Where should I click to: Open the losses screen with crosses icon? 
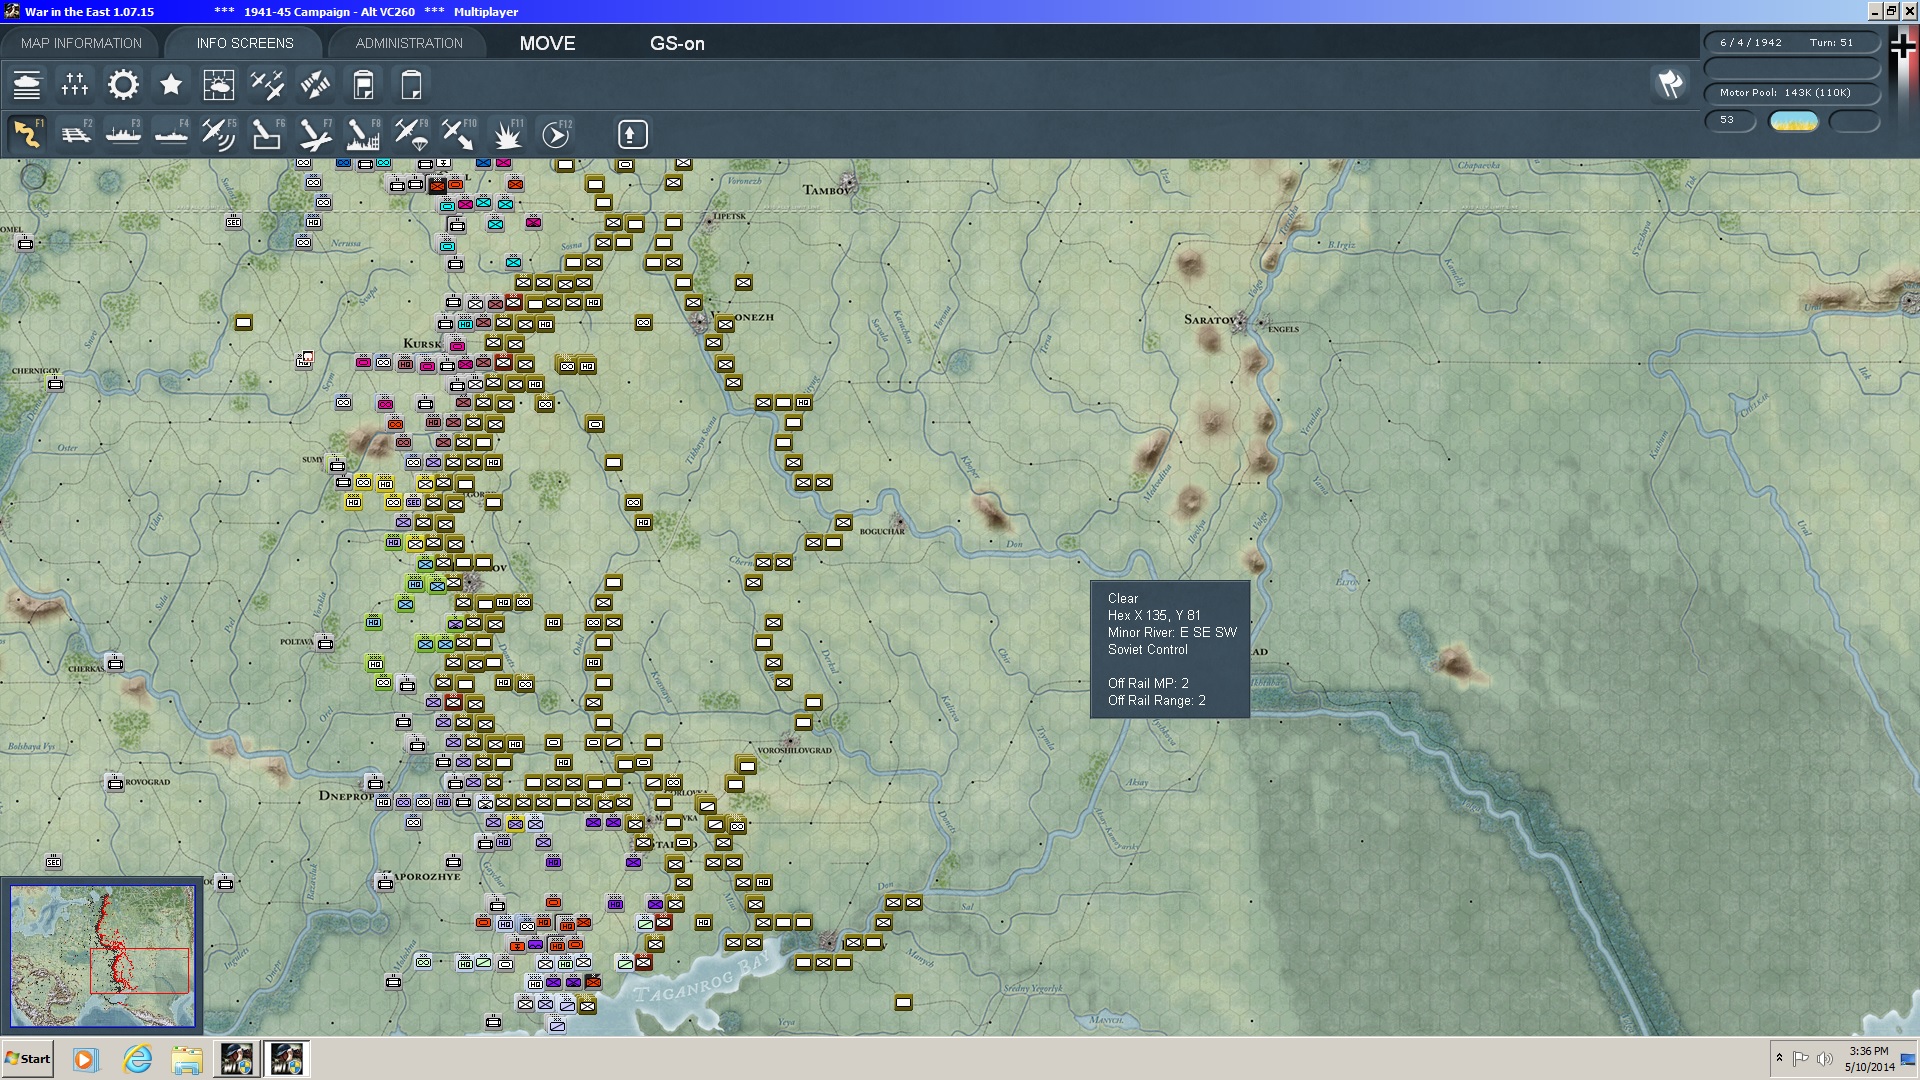75,85
